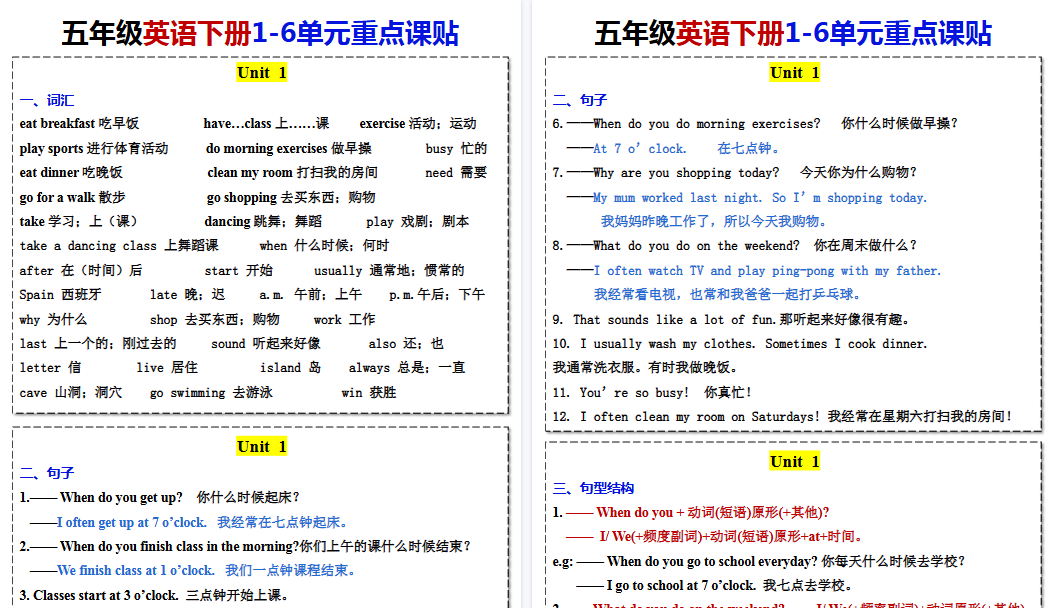
Task: Click the entry 'shop 去买东西；购物'
Action: (x=214, y=320)
